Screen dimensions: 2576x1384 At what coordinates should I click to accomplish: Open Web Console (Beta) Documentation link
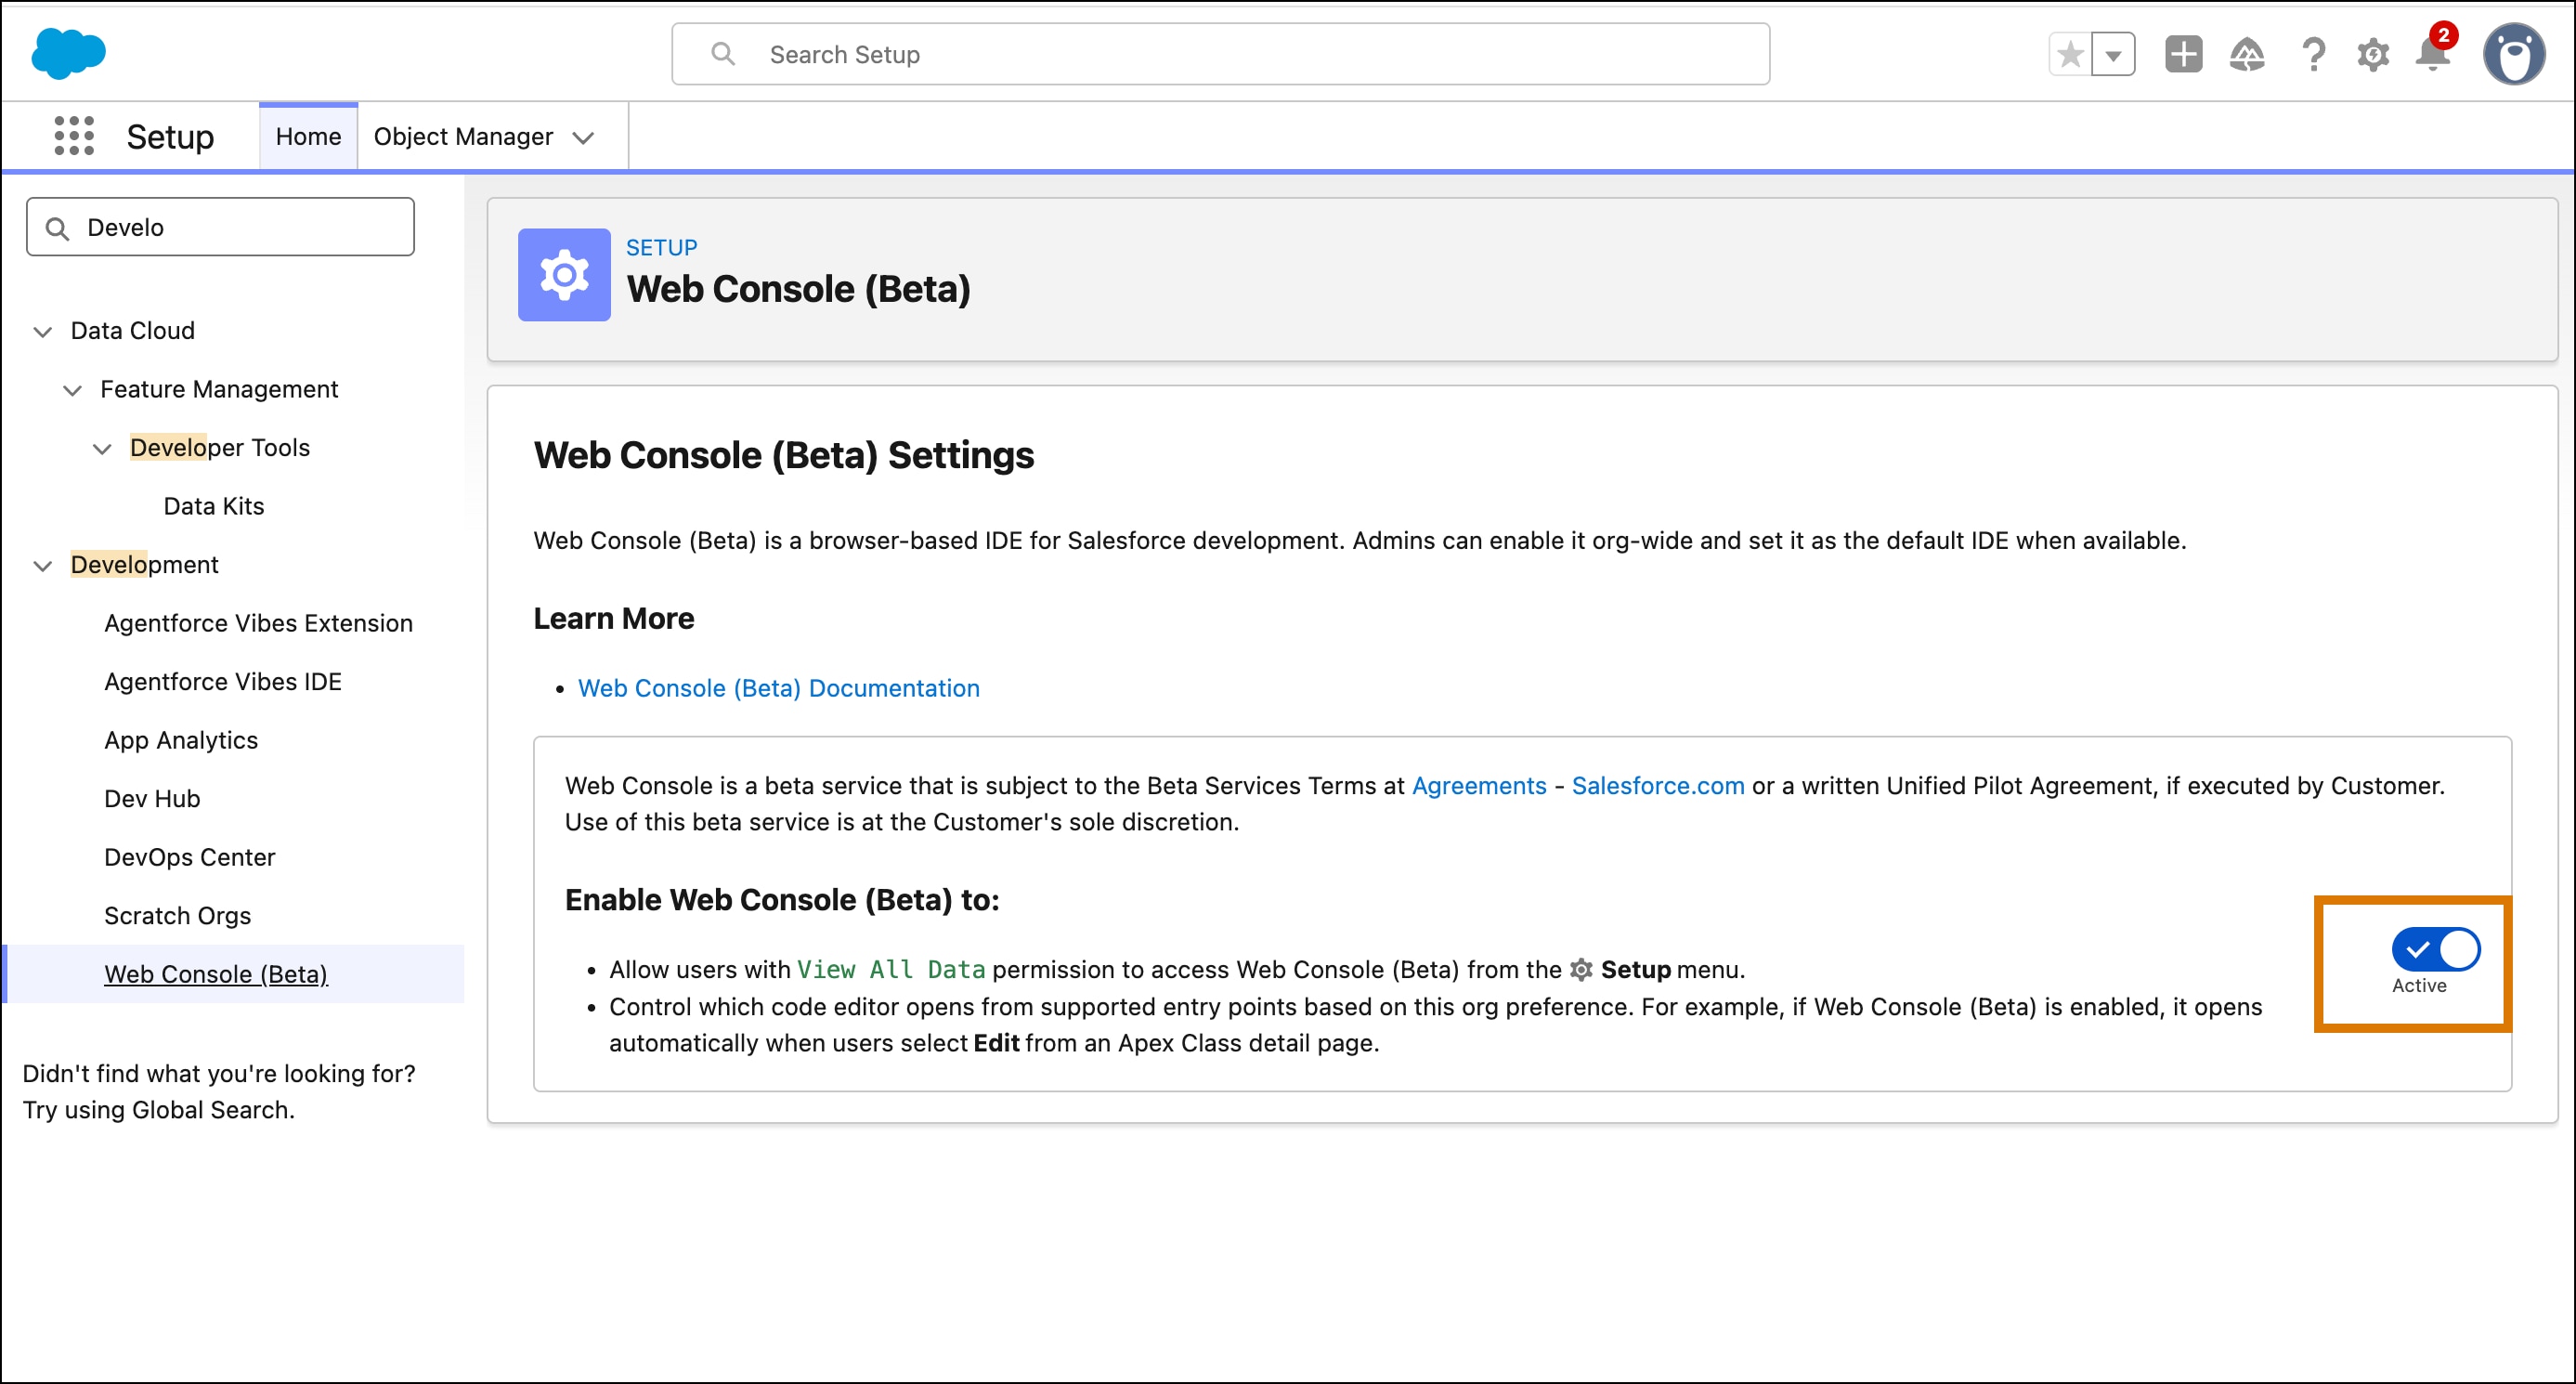coord(778,688)
